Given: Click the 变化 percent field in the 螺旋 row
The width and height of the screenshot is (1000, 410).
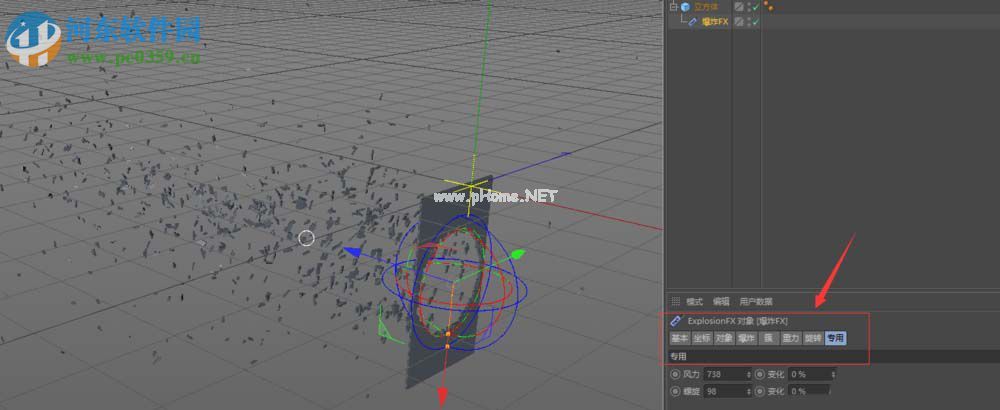Looking at the screenshot, I should click(x=808, y=391).
